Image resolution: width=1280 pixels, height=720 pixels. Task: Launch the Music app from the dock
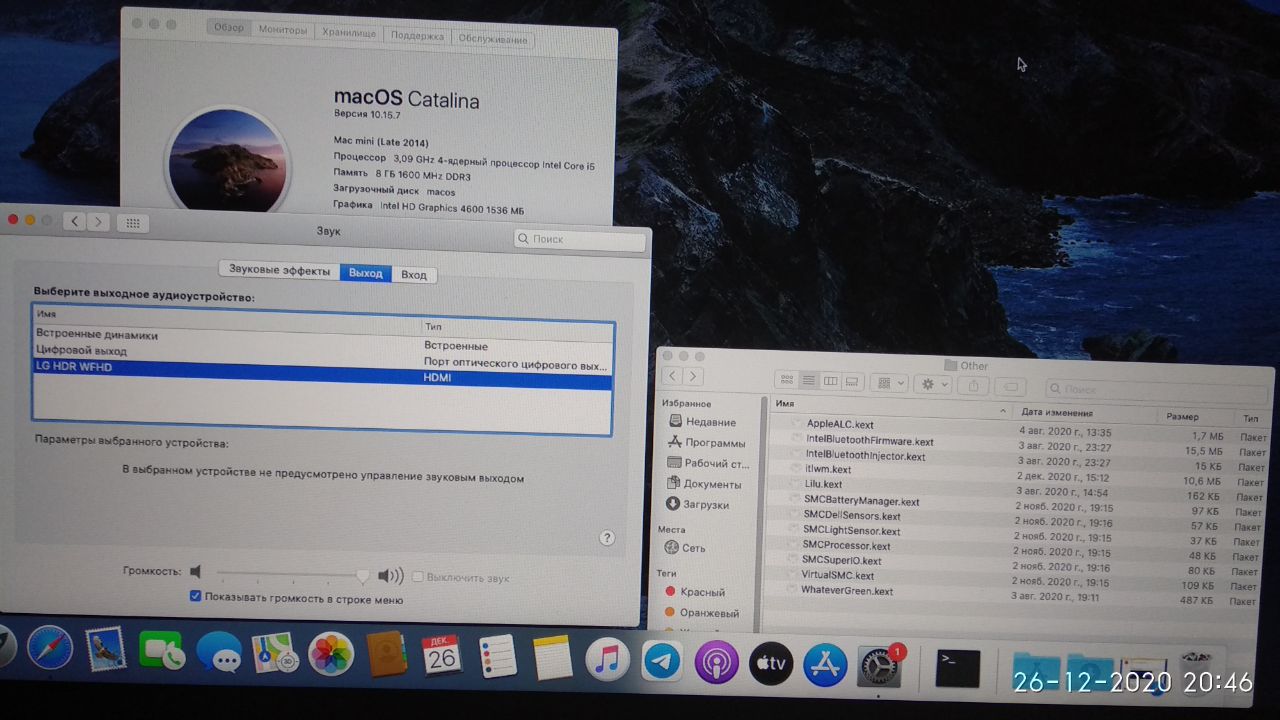[607, 660]
